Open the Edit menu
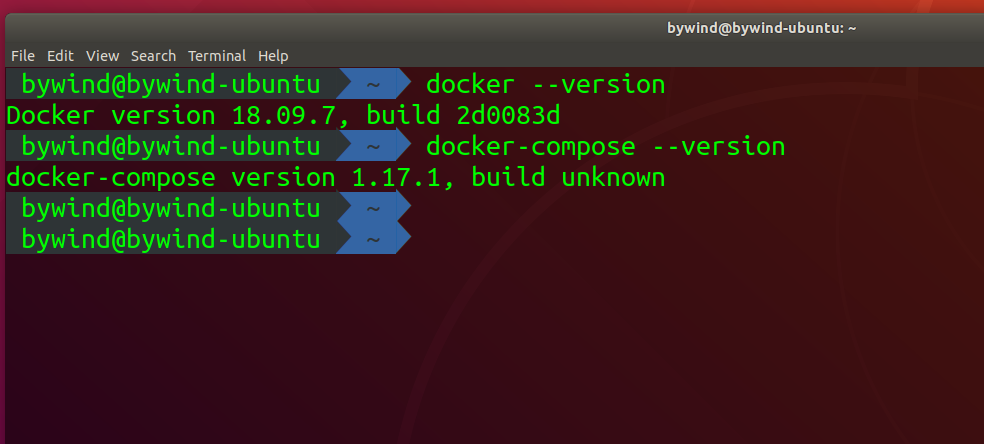Screen dimensions: 984x444 tap(60, 56)
